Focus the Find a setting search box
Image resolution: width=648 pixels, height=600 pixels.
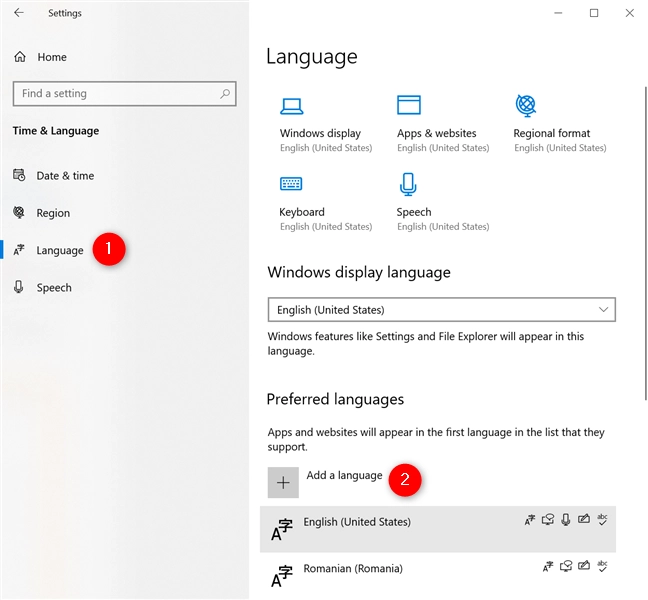click(124, 94)
